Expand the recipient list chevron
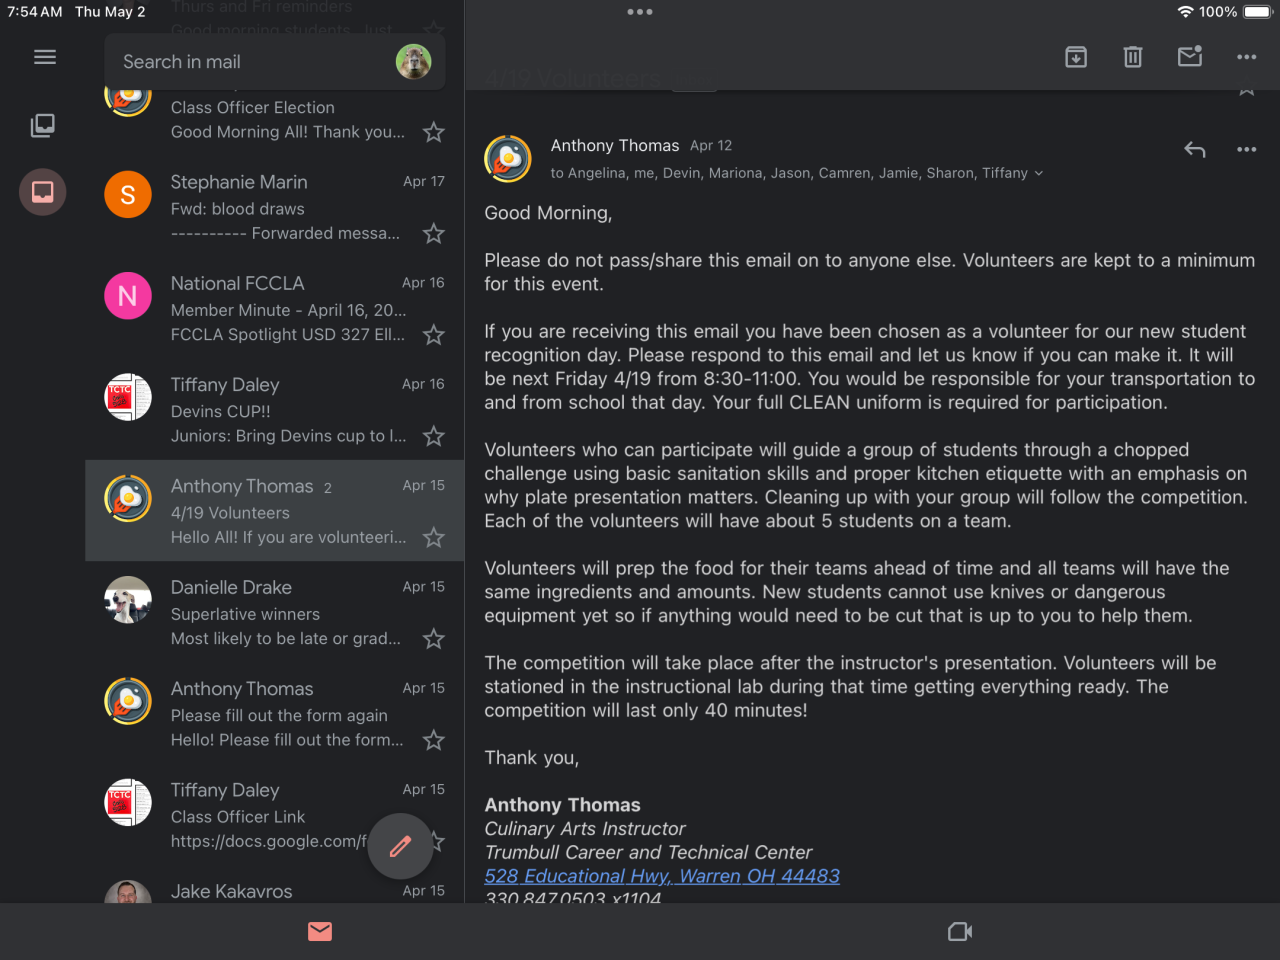This screenshot has width=1280, height=960. (1039, 174)
